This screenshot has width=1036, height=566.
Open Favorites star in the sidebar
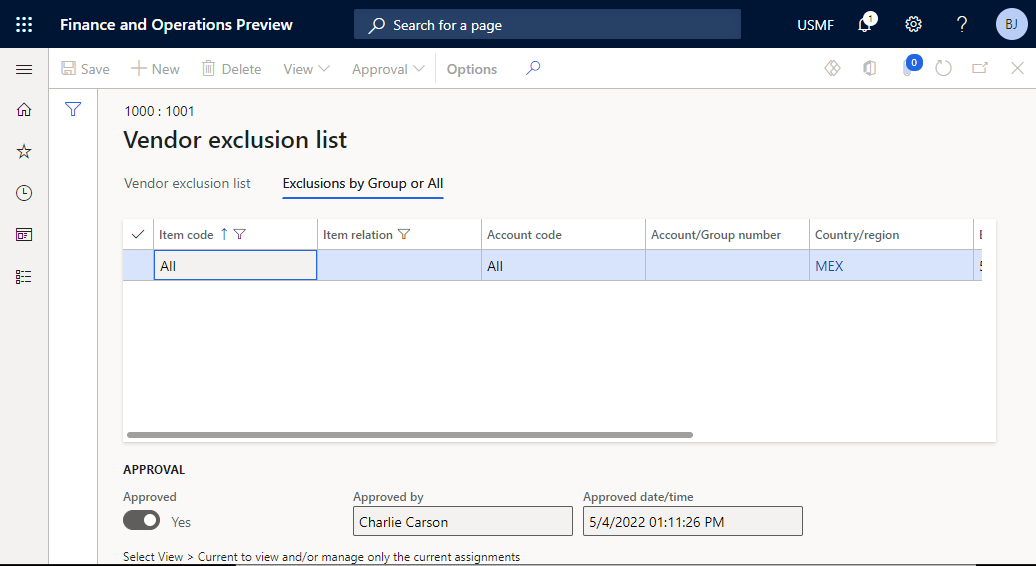(24, 152)
